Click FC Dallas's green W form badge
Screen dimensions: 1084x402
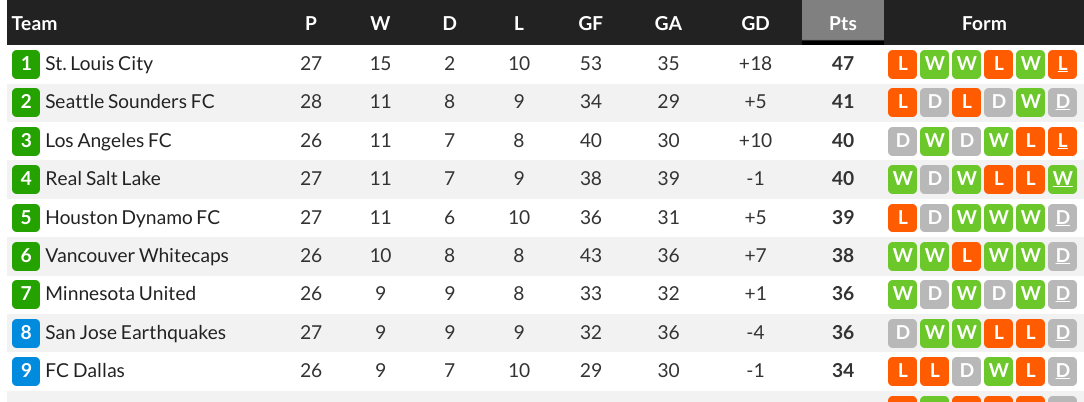pyautogui.click(x=998, y=371)
